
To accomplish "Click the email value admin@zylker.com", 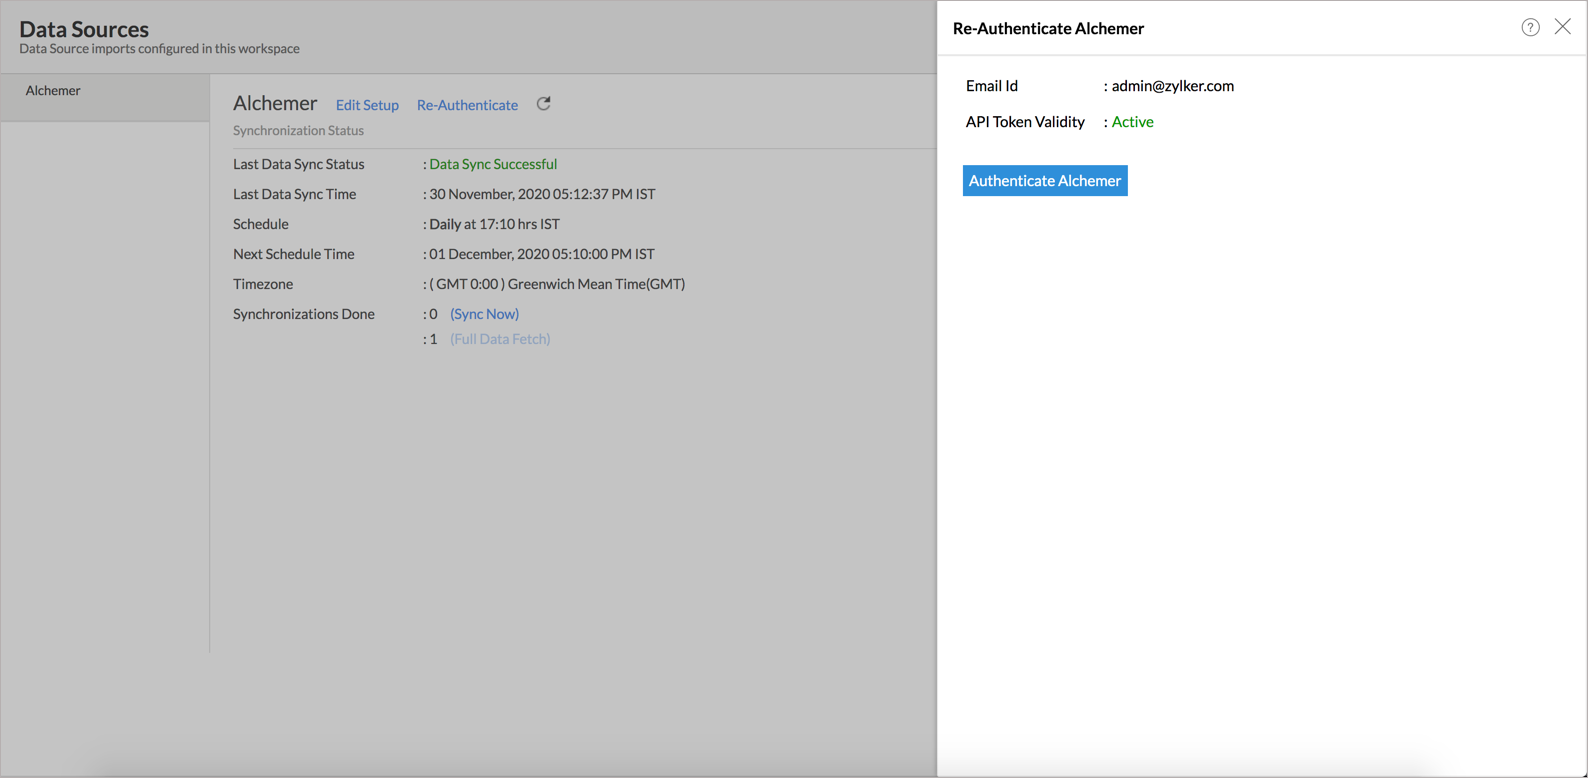I will tap(1173, 86).
